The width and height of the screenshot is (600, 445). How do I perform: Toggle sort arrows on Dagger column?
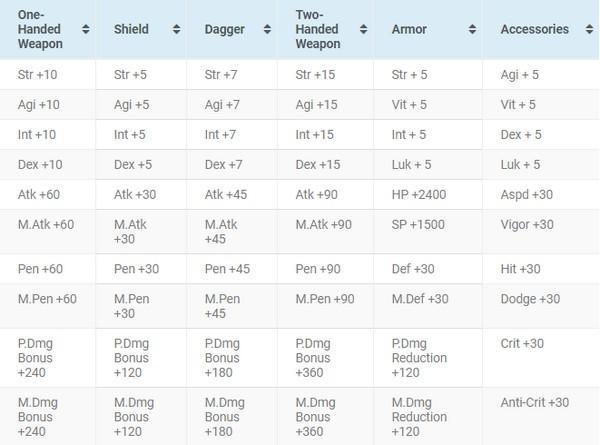pyautogui.click(x=267, y=29)
